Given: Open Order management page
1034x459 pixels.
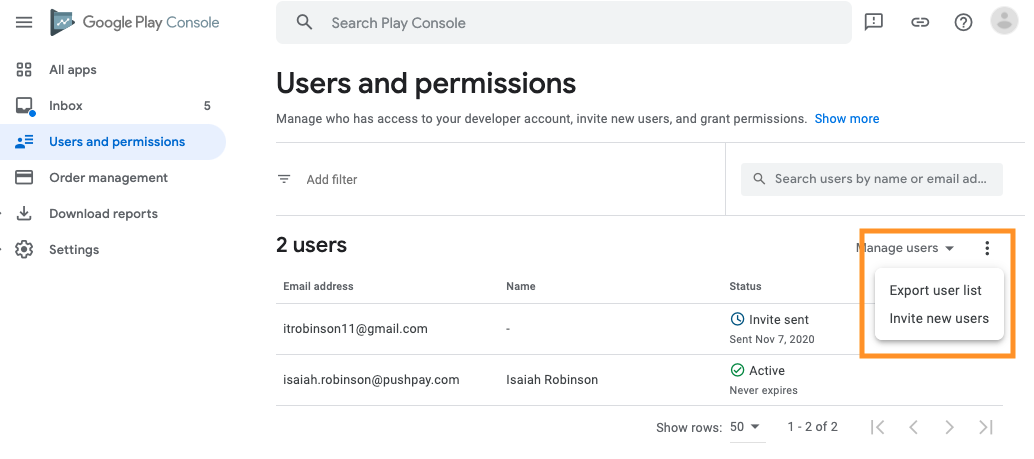Looking at the screenshot, I should (x=108, y=178).
